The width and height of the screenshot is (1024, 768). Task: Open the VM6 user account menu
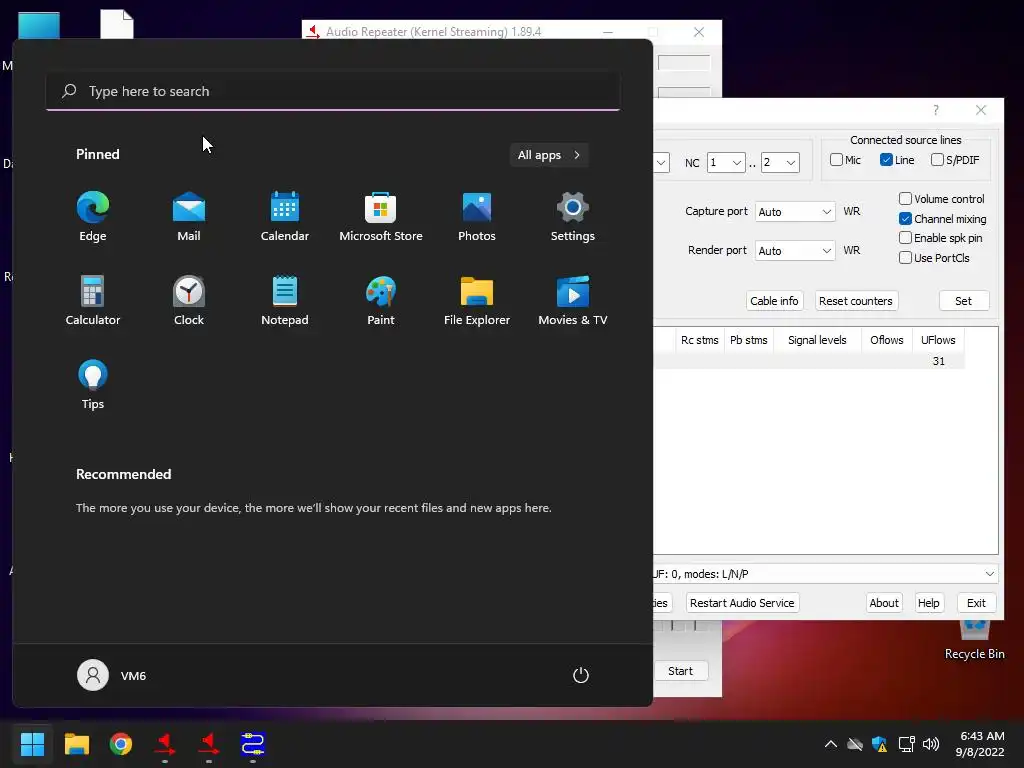click(112, 675)
